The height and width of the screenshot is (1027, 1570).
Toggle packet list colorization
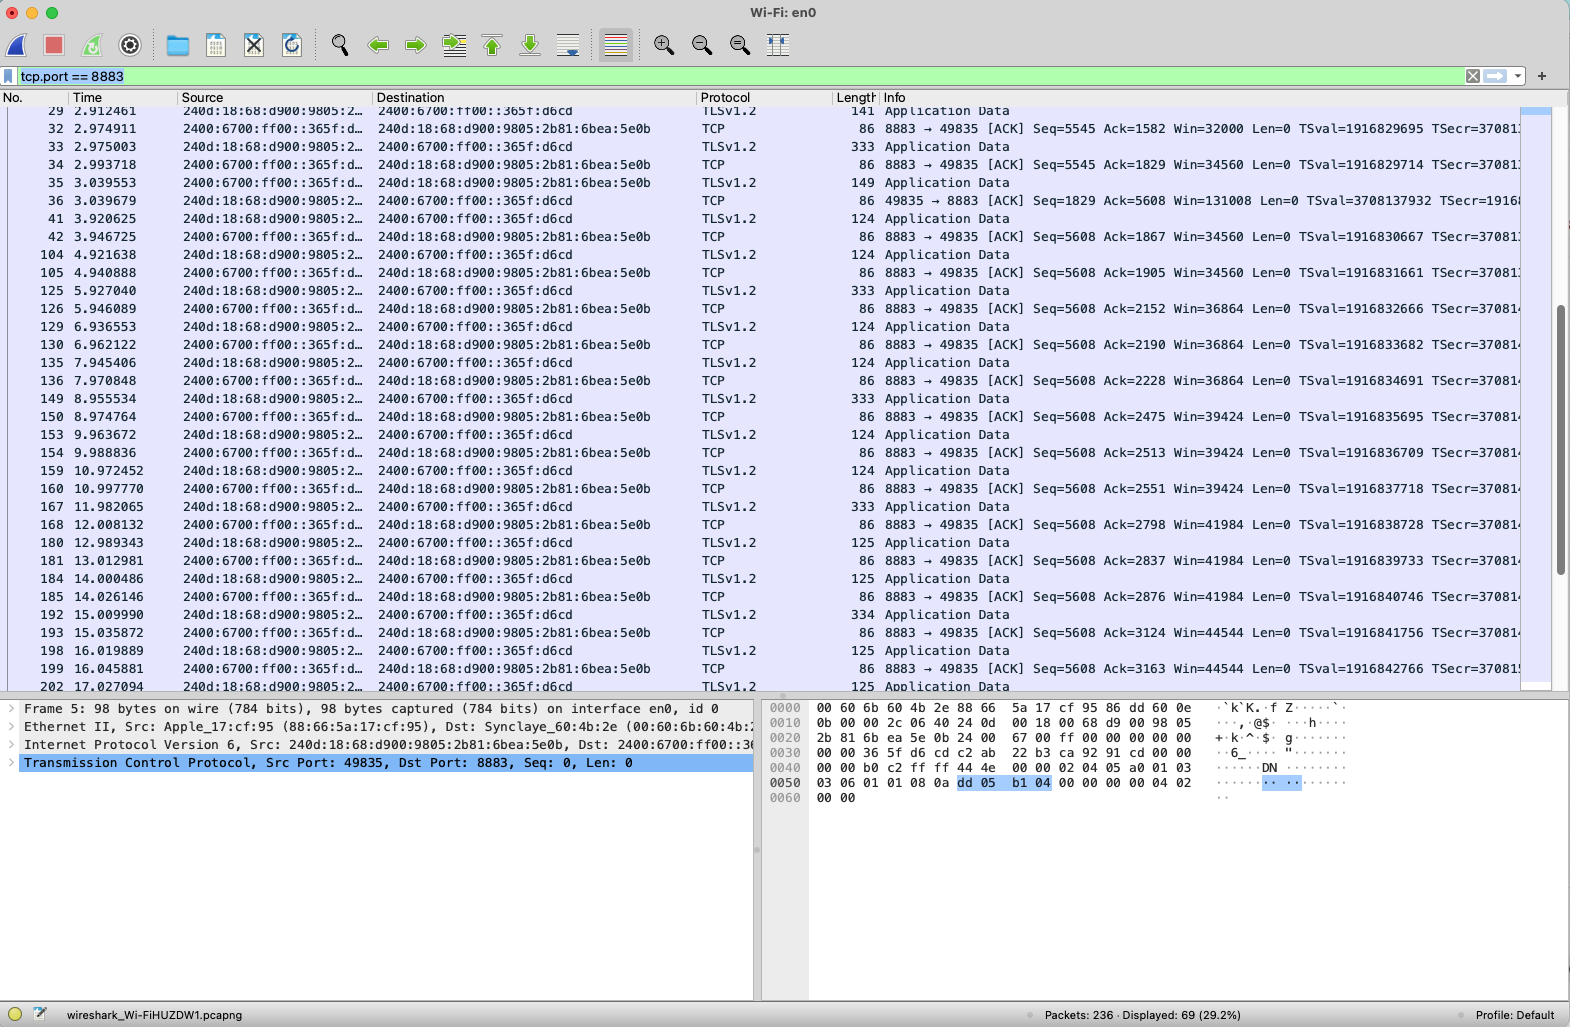click(x=616, y=45)
